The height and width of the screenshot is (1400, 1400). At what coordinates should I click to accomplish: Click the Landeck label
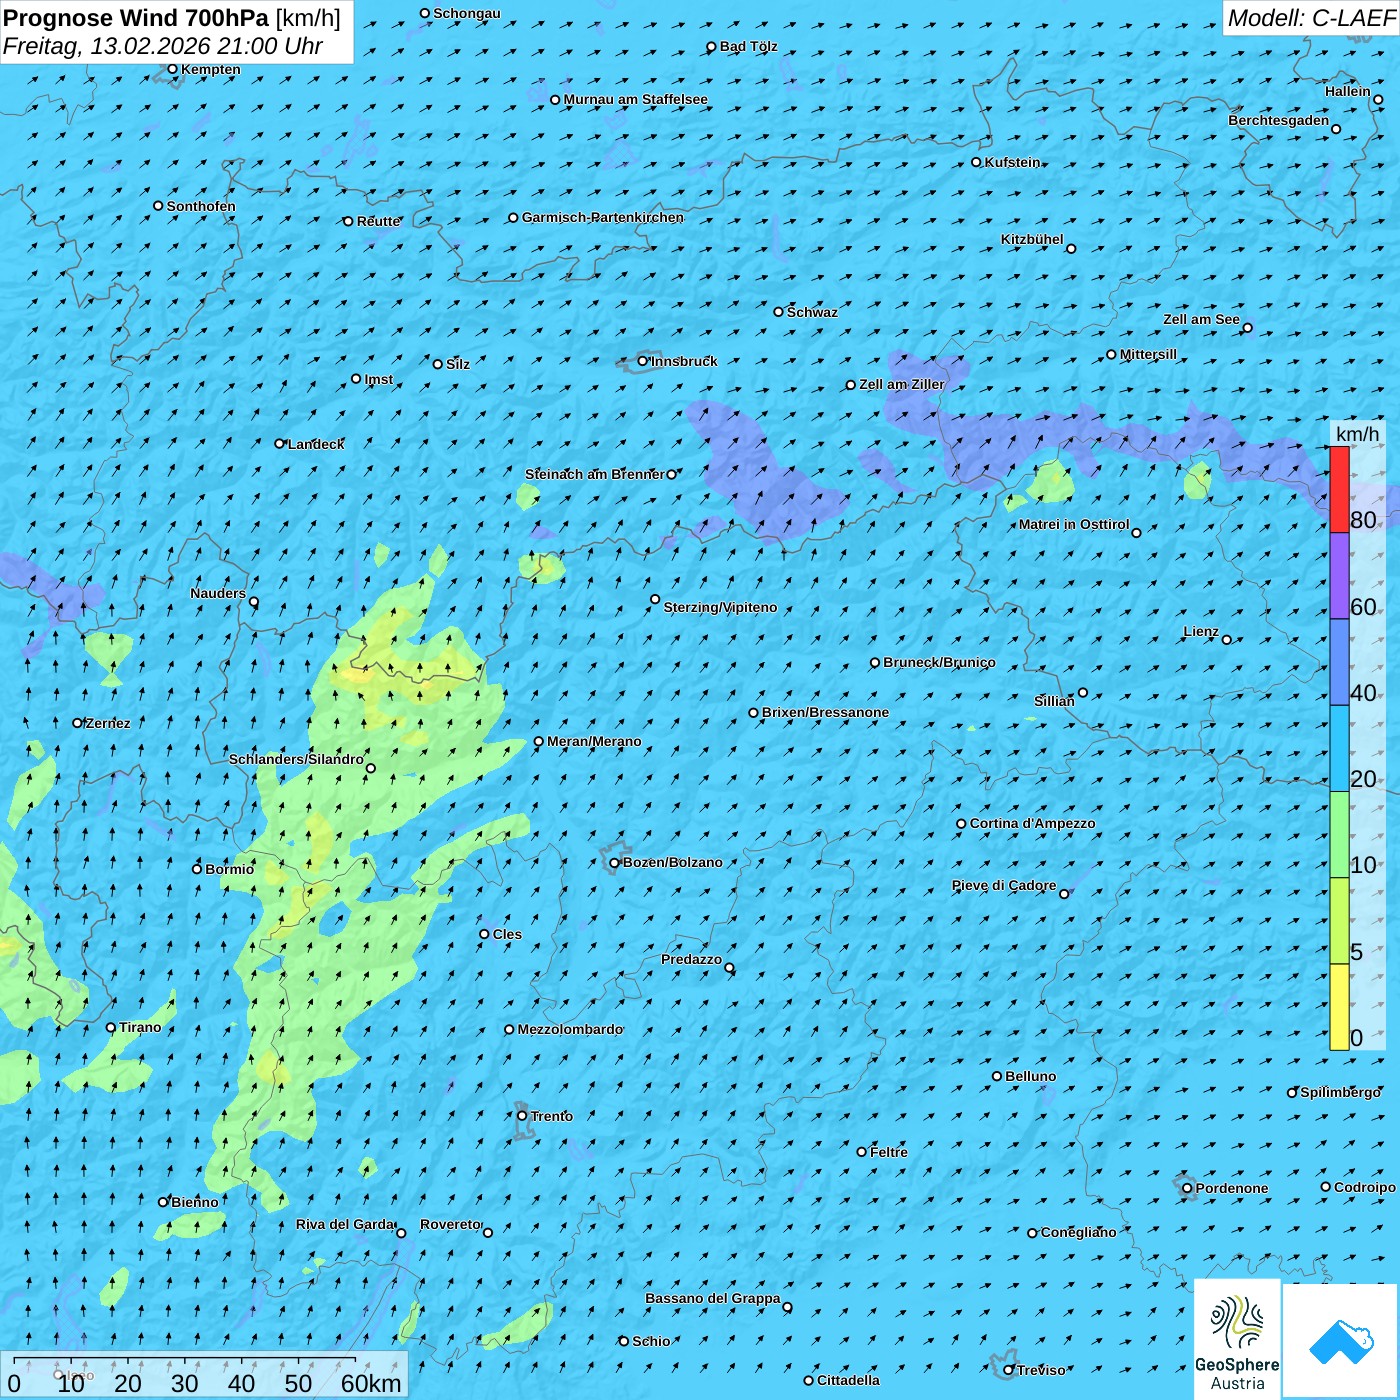316,444
